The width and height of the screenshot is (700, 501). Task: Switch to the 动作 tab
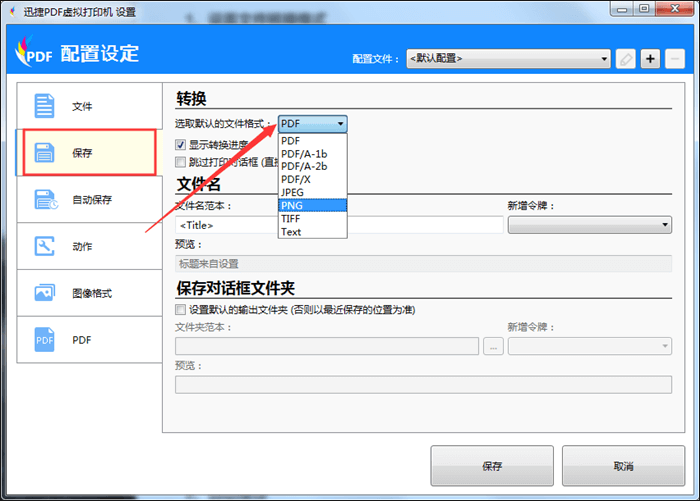tap(89, 246)
